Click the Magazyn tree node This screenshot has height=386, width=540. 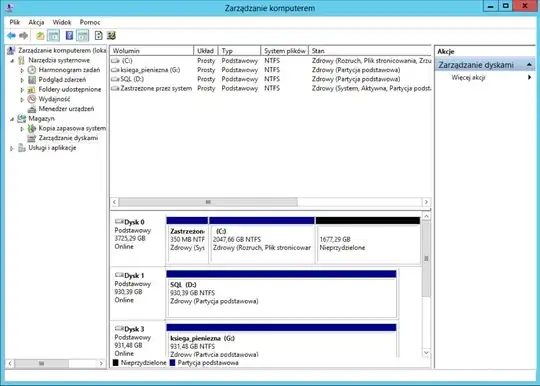(41, 118)
